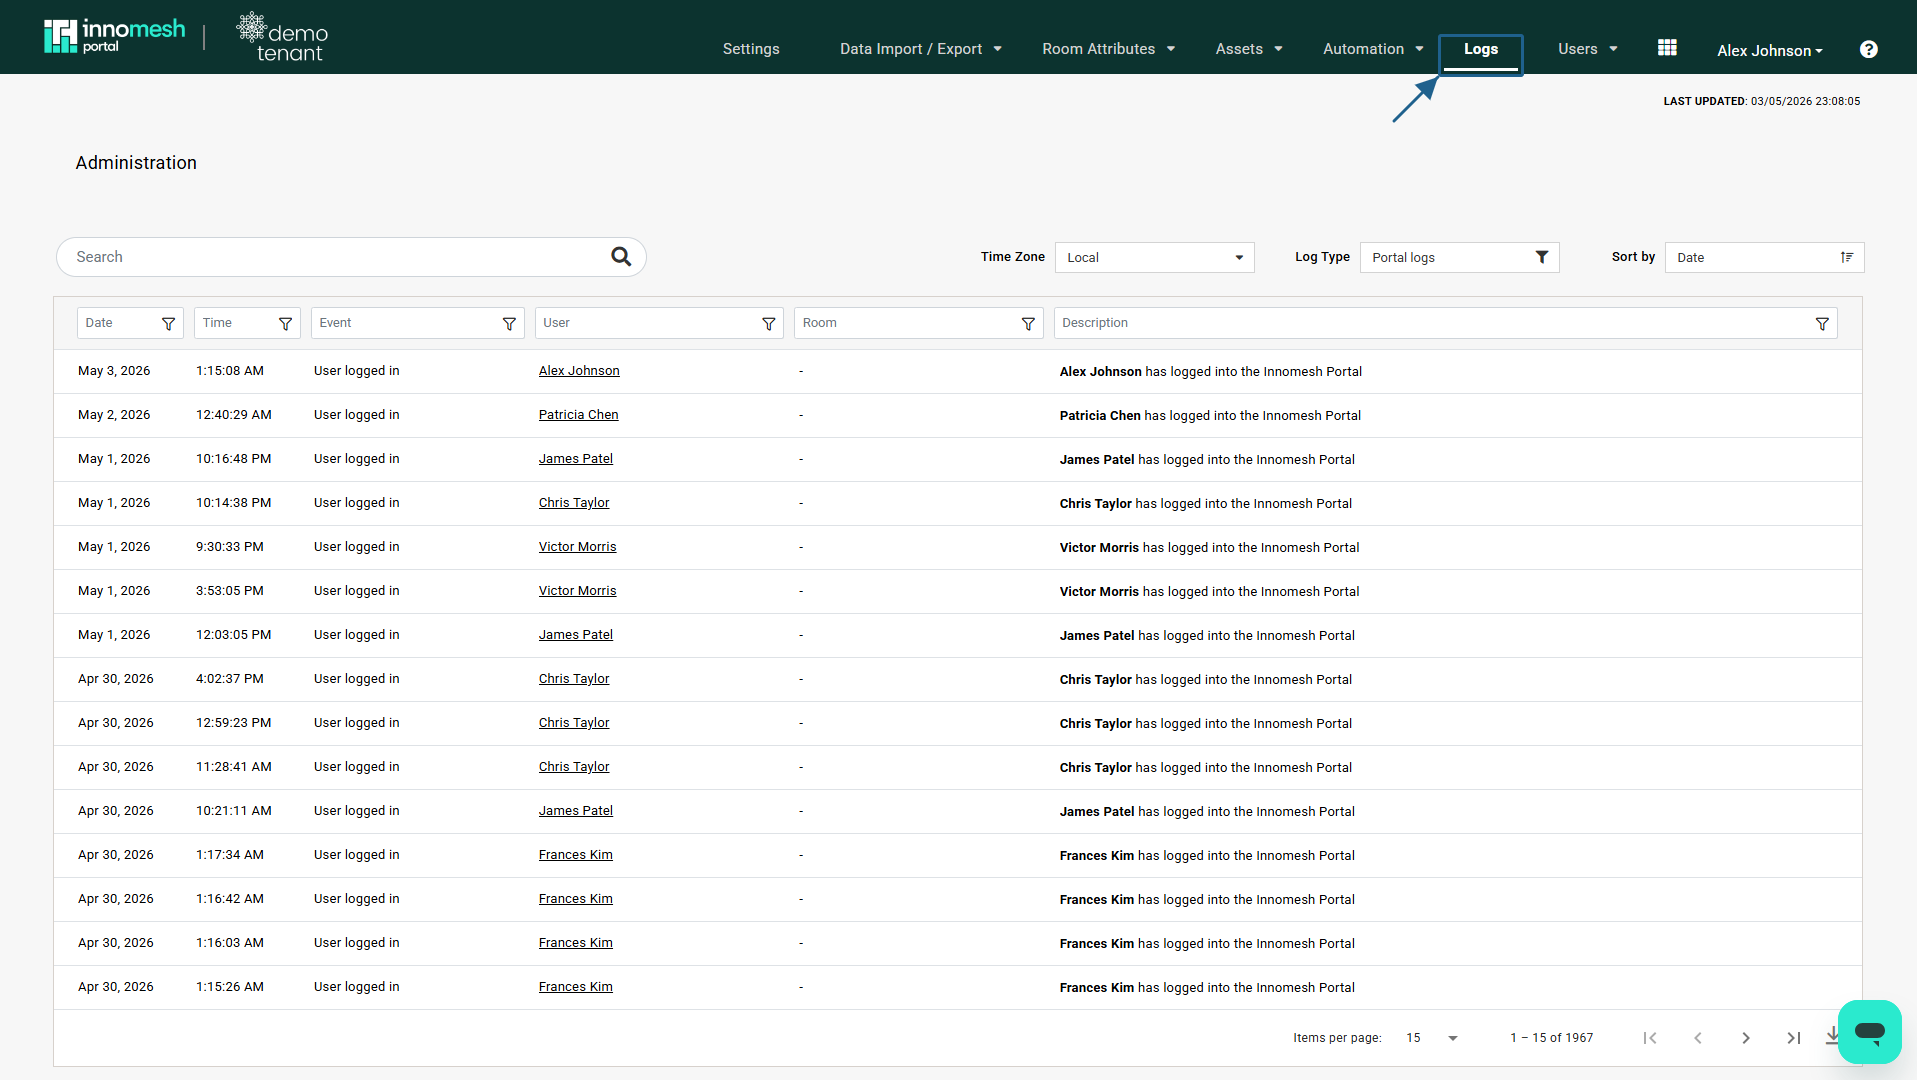Click the Innomesh portal logo
1917x1080 pixels.
click(115, 36)
